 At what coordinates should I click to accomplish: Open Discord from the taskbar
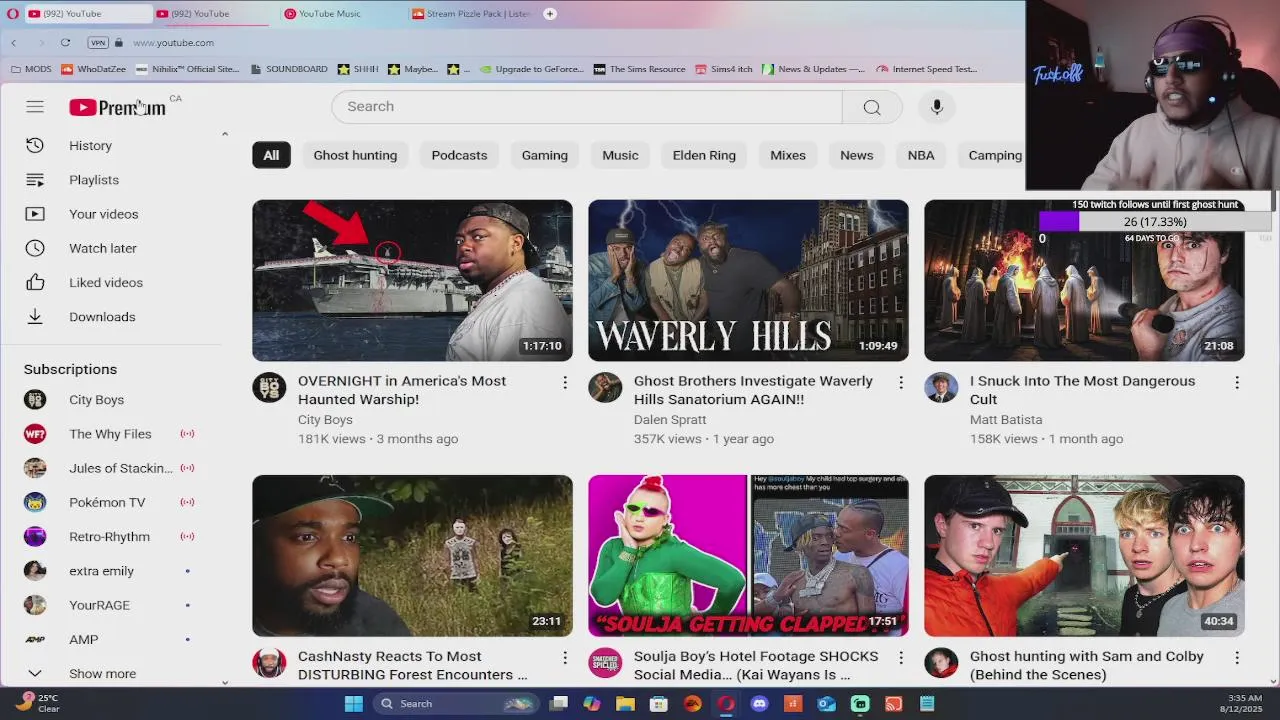click(759, 704)
